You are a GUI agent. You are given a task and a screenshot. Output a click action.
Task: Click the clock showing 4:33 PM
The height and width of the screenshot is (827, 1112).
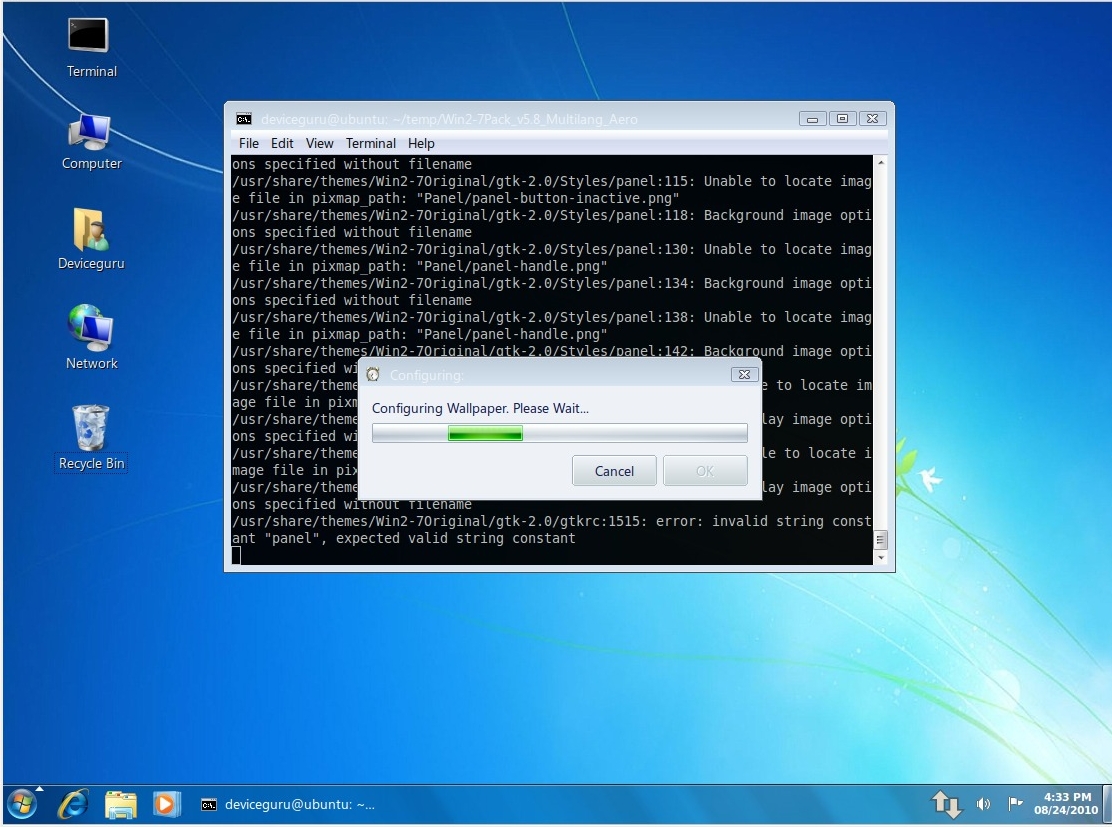[x=1067, y=797]
